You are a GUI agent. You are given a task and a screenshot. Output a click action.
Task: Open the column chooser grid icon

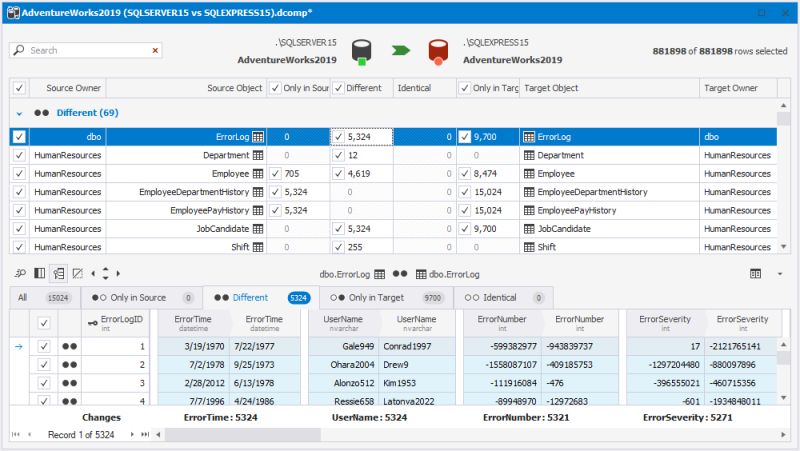[x=755, y=274]
